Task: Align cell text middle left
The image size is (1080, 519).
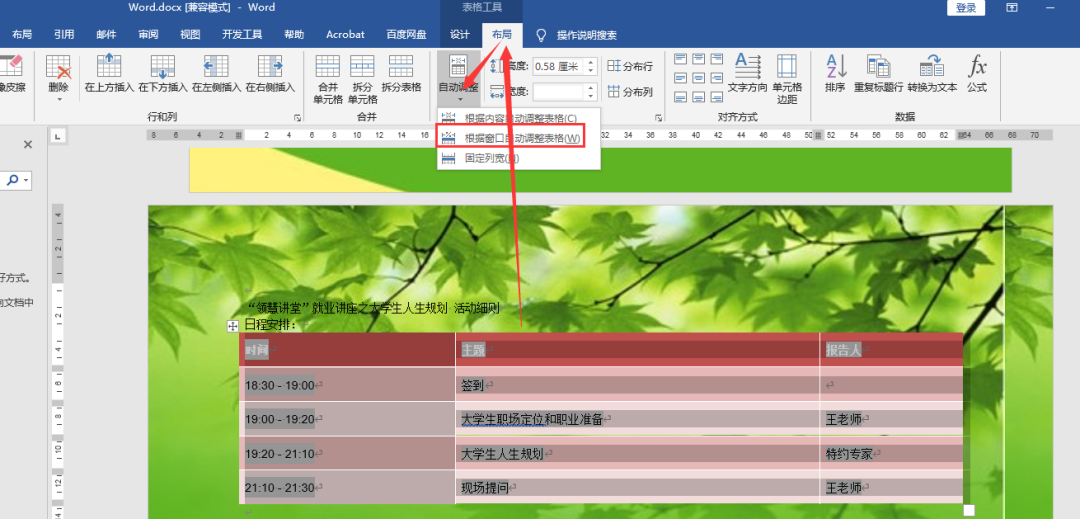Action: point(681,78)
